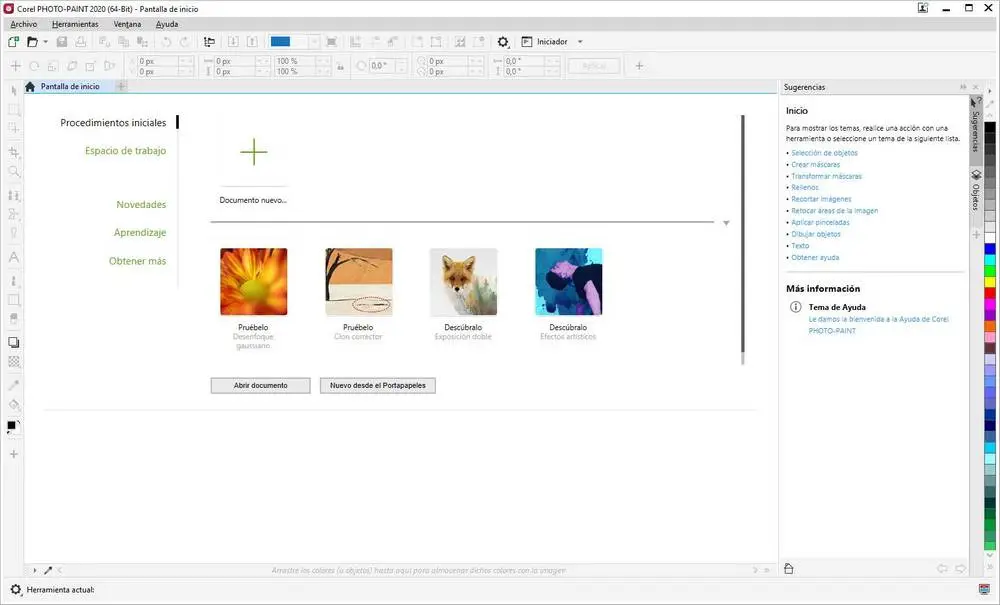This screenshot has width=1000, height=605.
Task: Select the Text tool
Action: (x=13, y=258)
